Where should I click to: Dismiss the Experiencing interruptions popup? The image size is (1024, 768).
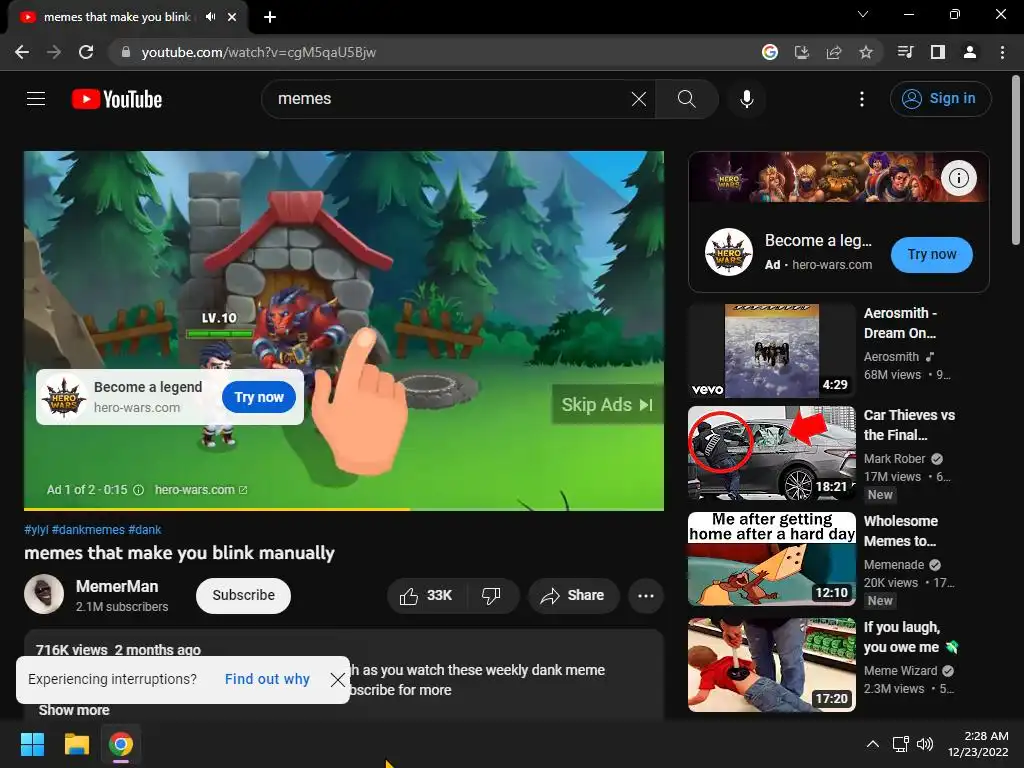[338, 680]
